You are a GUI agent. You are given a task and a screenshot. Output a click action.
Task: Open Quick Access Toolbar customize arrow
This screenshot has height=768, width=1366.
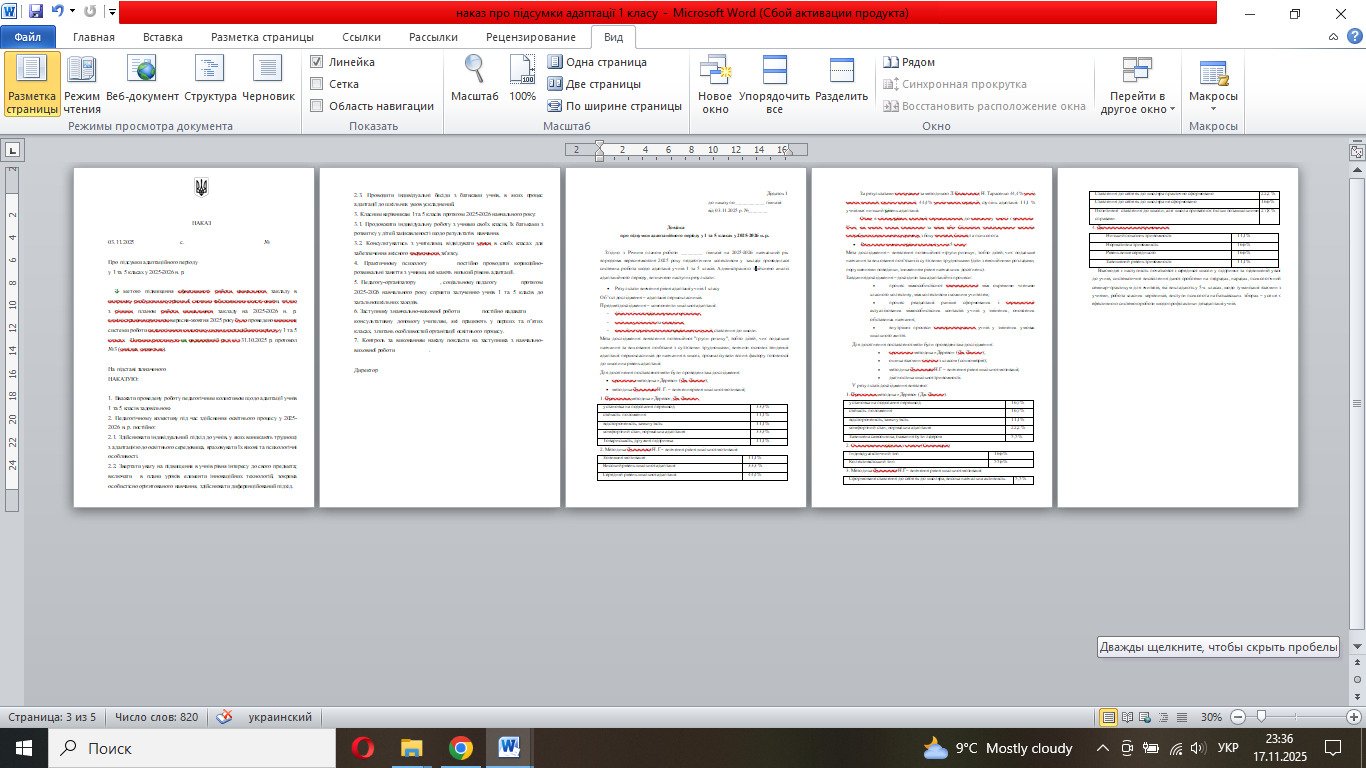click(x=110, y=14)
